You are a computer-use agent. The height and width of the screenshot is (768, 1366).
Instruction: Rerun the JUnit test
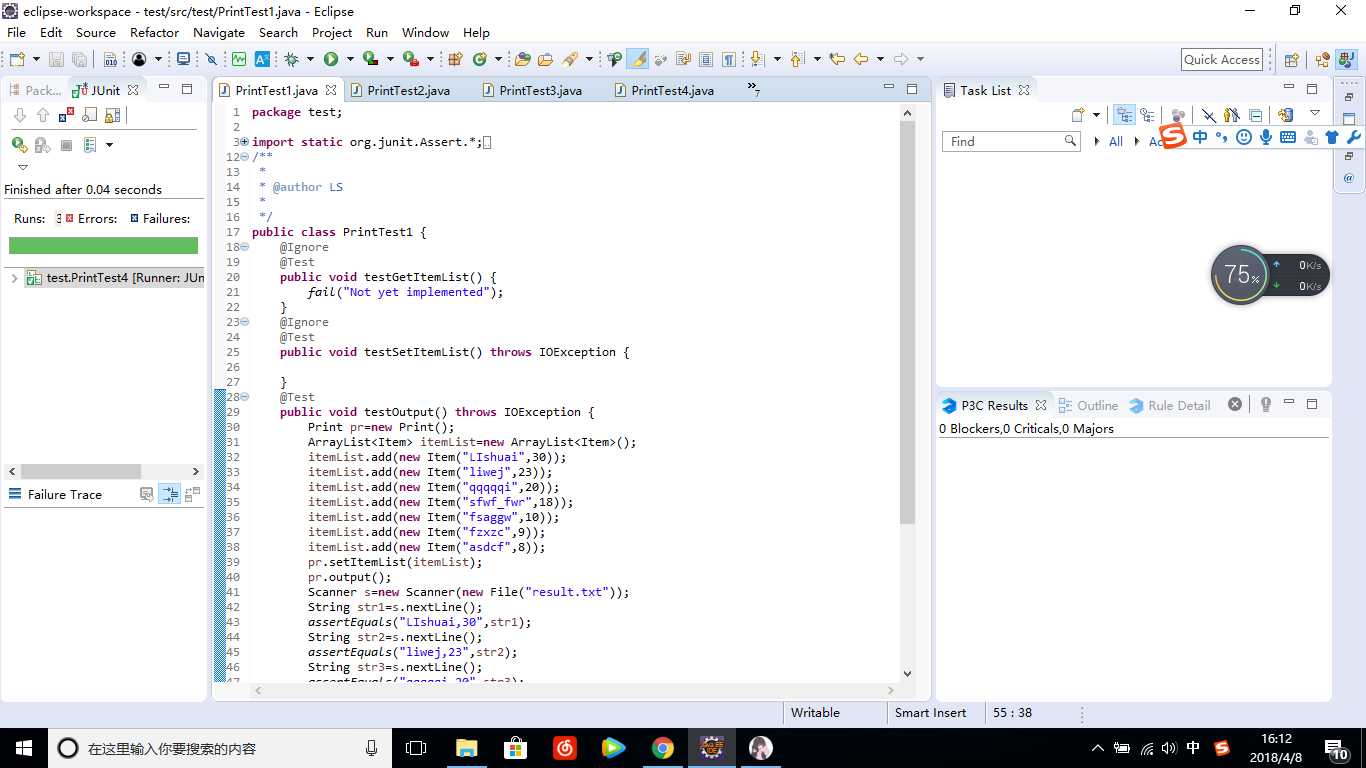pos(19,145)
